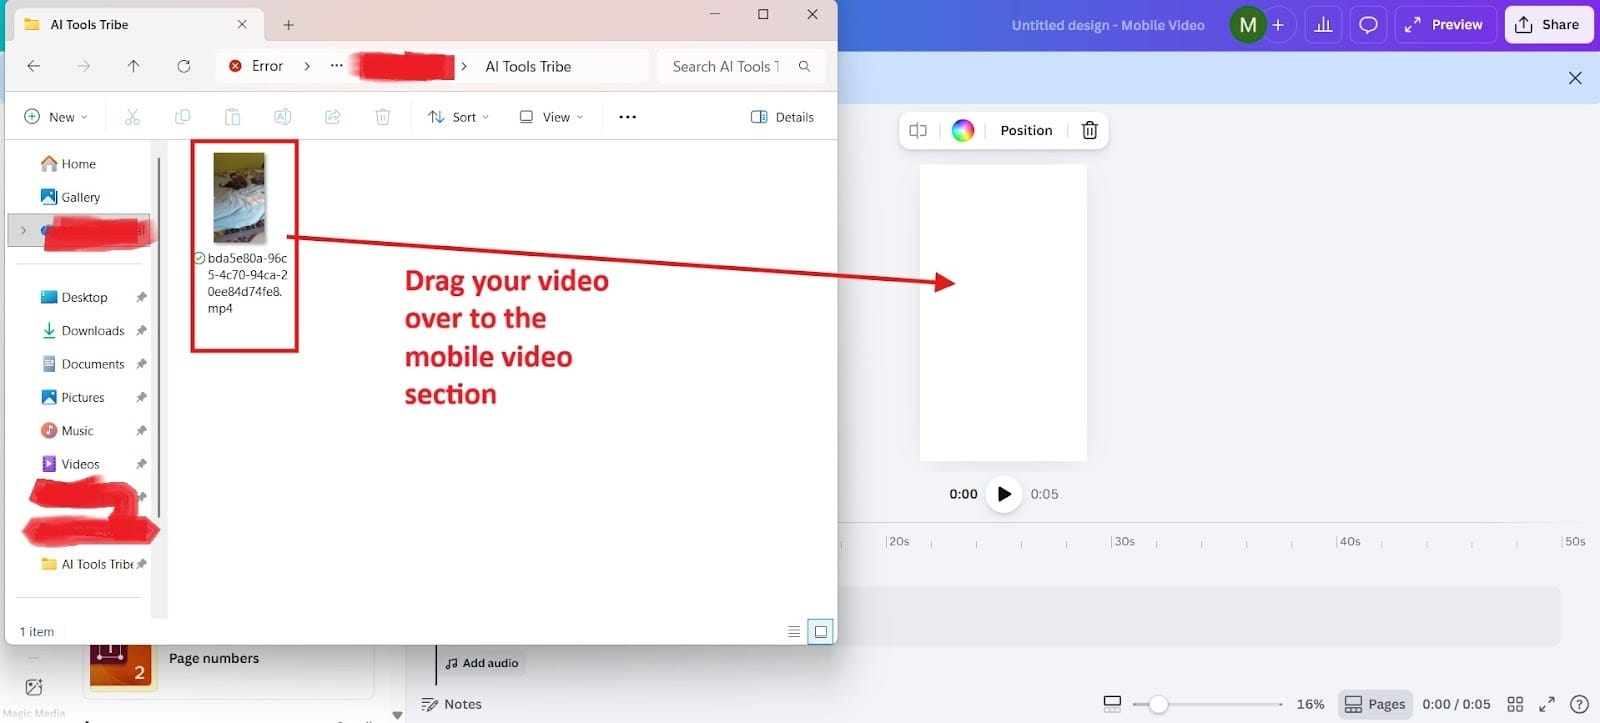This screenshot has height=723, width=1600.
Task: Go up one folder level
Action: point(133,66)
